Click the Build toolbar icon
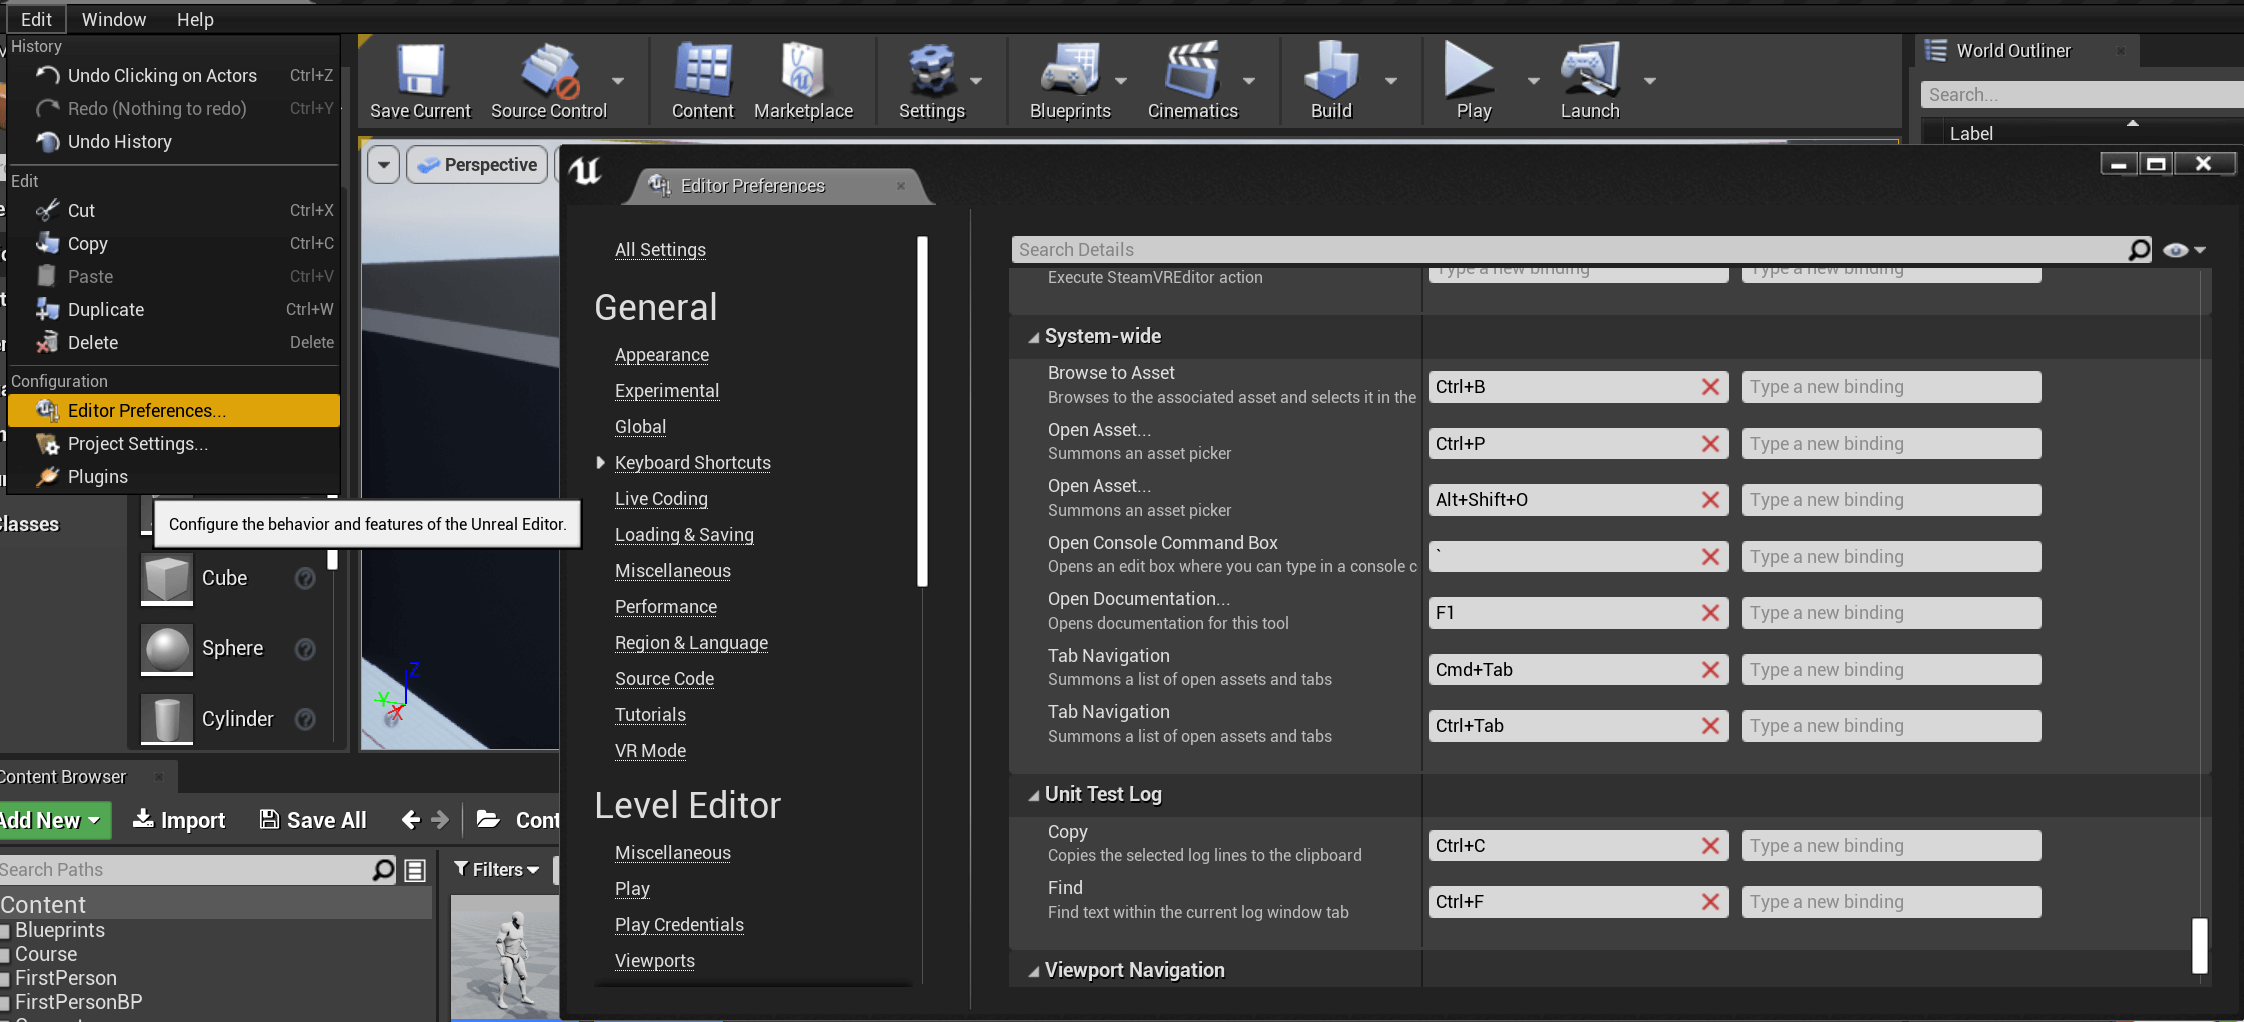The height and width of the screenshot is (1022, 2244). pos(1331,82)
